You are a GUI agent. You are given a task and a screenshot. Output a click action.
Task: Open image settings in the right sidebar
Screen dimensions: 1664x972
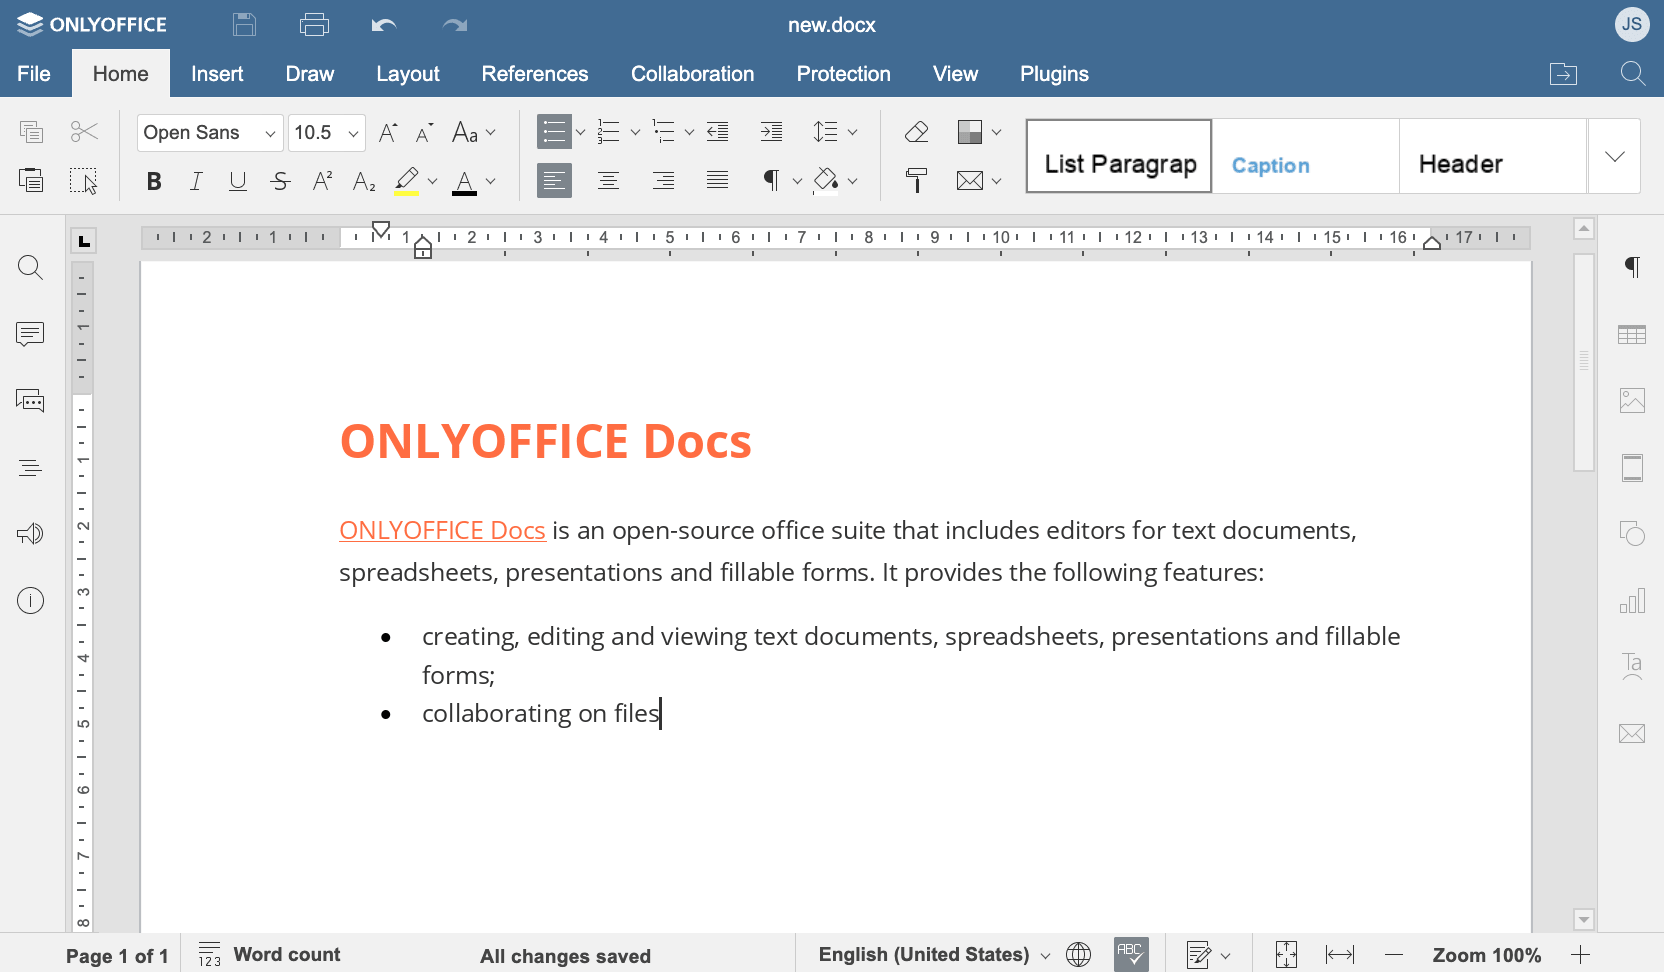tap(1632, 400)
